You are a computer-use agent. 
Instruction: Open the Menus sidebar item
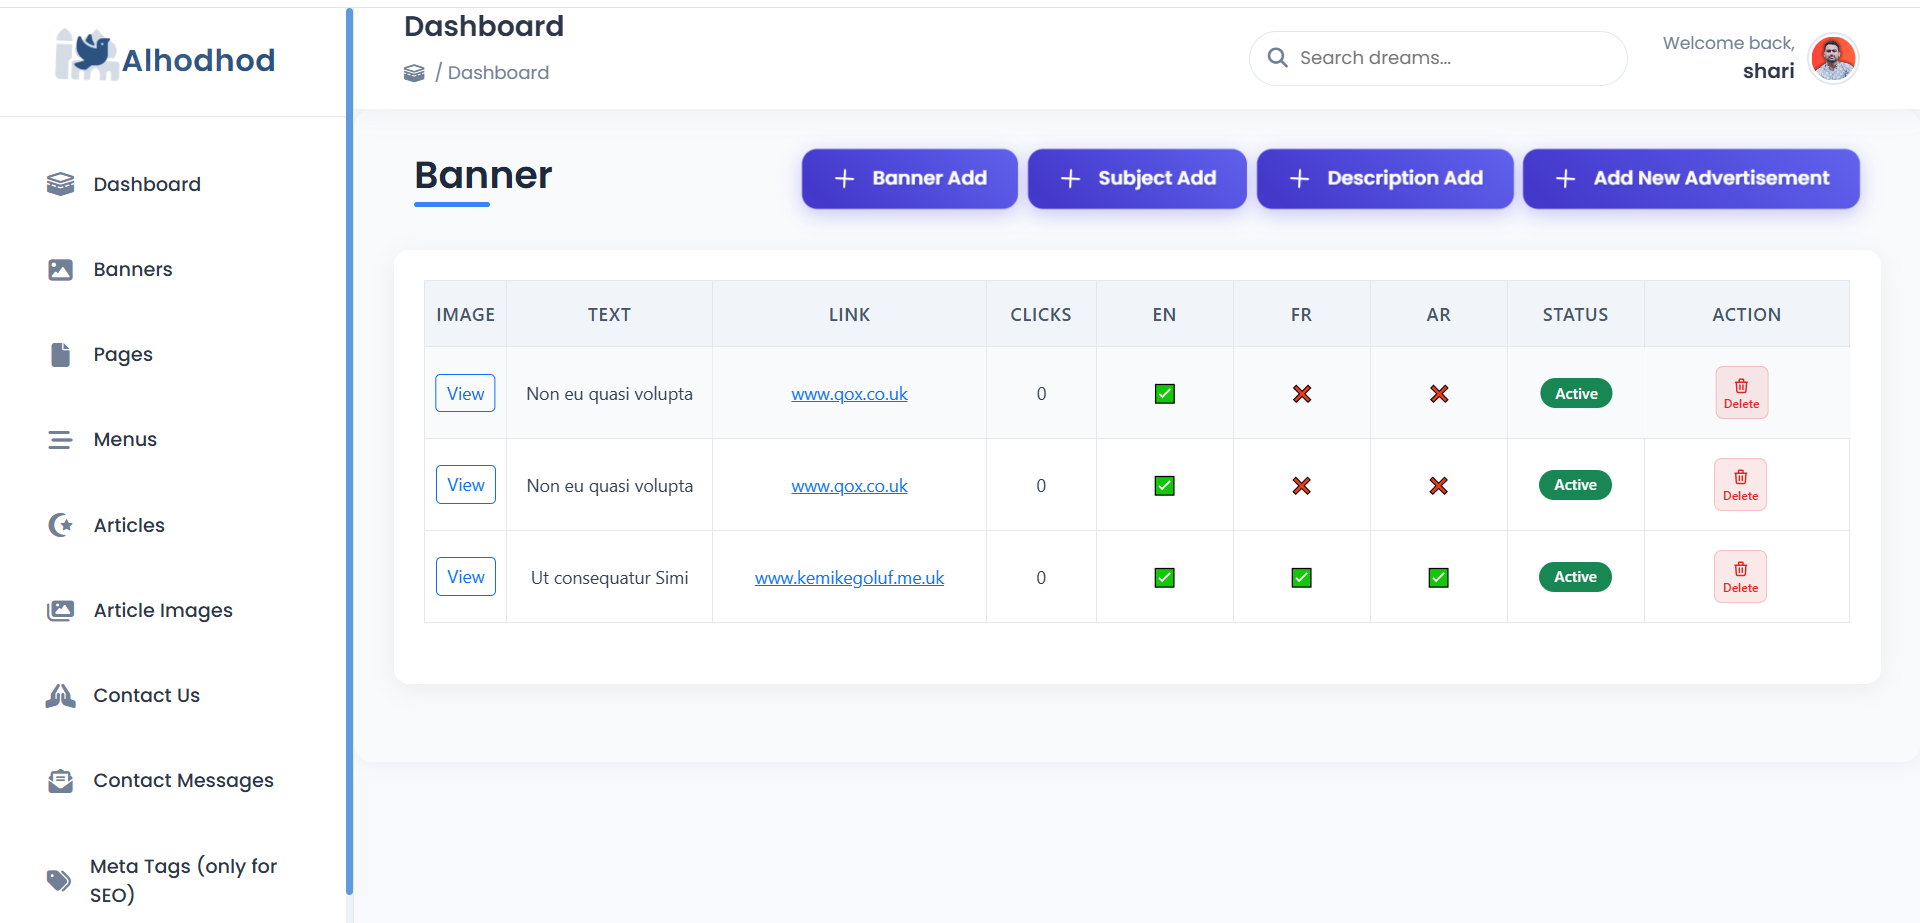click(x=125, y=440)
